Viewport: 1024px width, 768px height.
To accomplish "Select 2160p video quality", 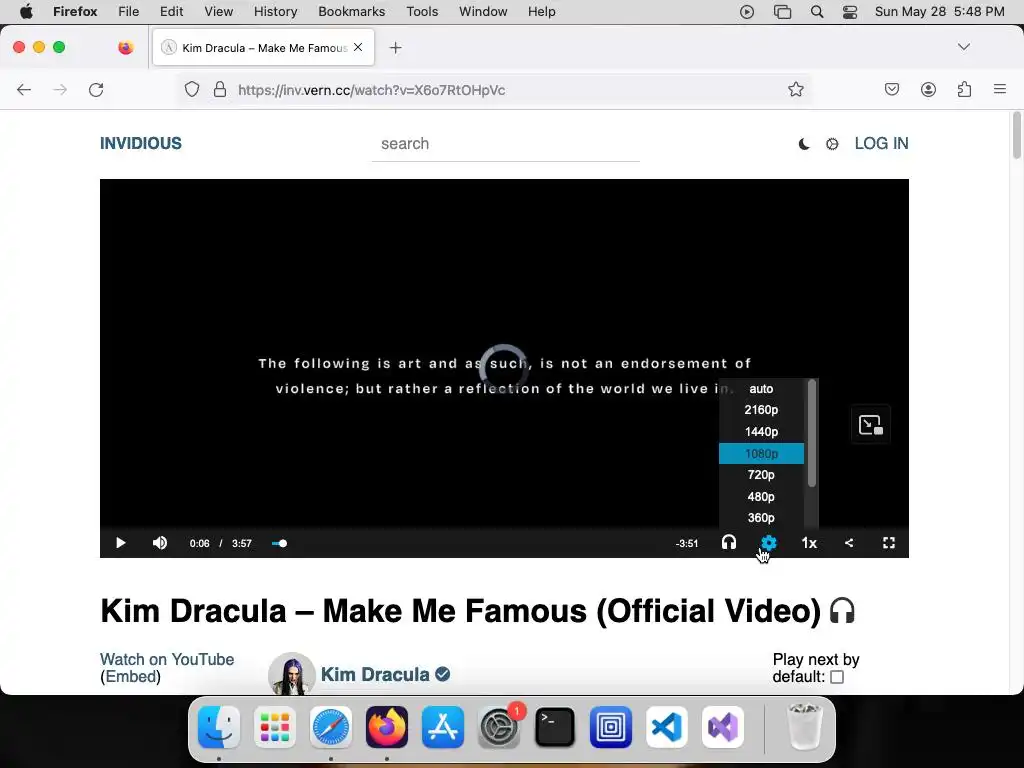I will point(761,410).
